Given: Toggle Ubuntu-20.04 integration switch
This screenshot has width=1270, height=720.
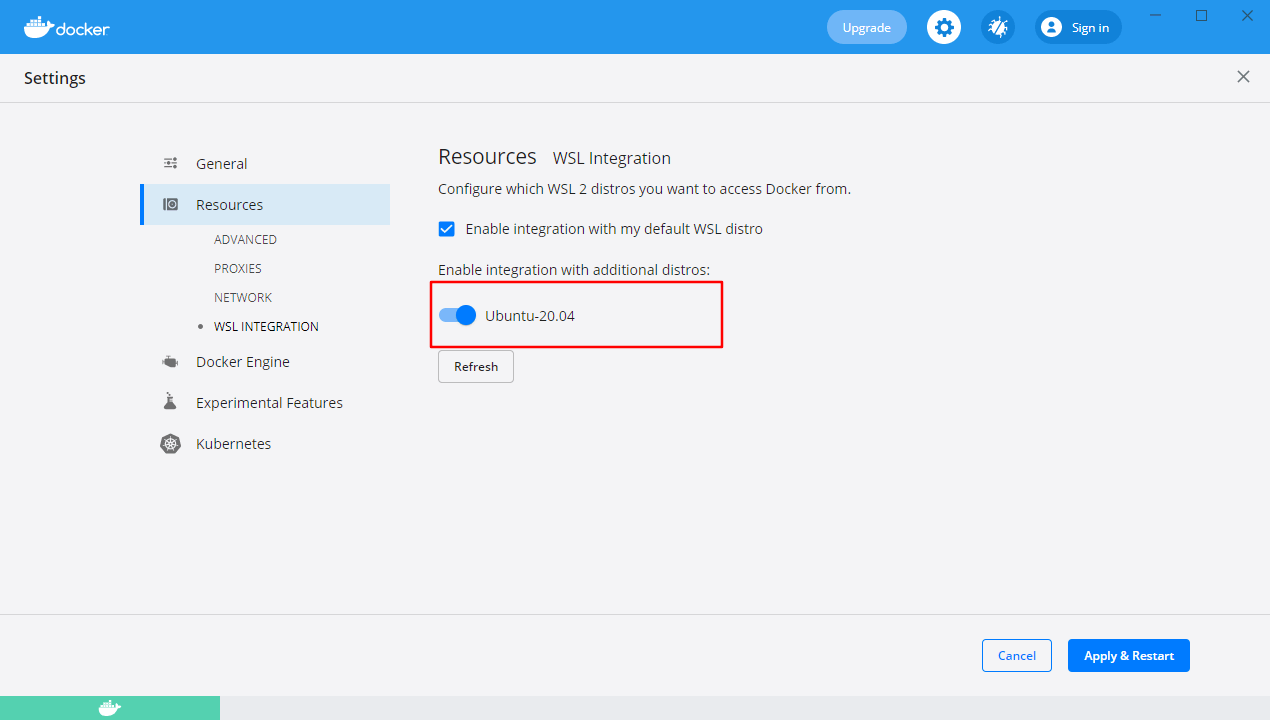Looking at the screenshot, I should tap(457, 316).
